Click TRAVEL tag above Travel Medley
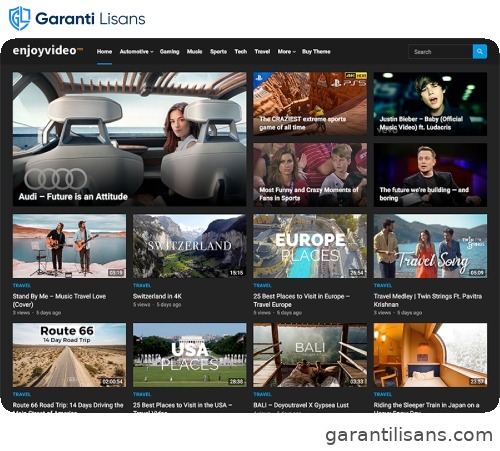Screen dimensions: 500x451 [x=383, y=285]
